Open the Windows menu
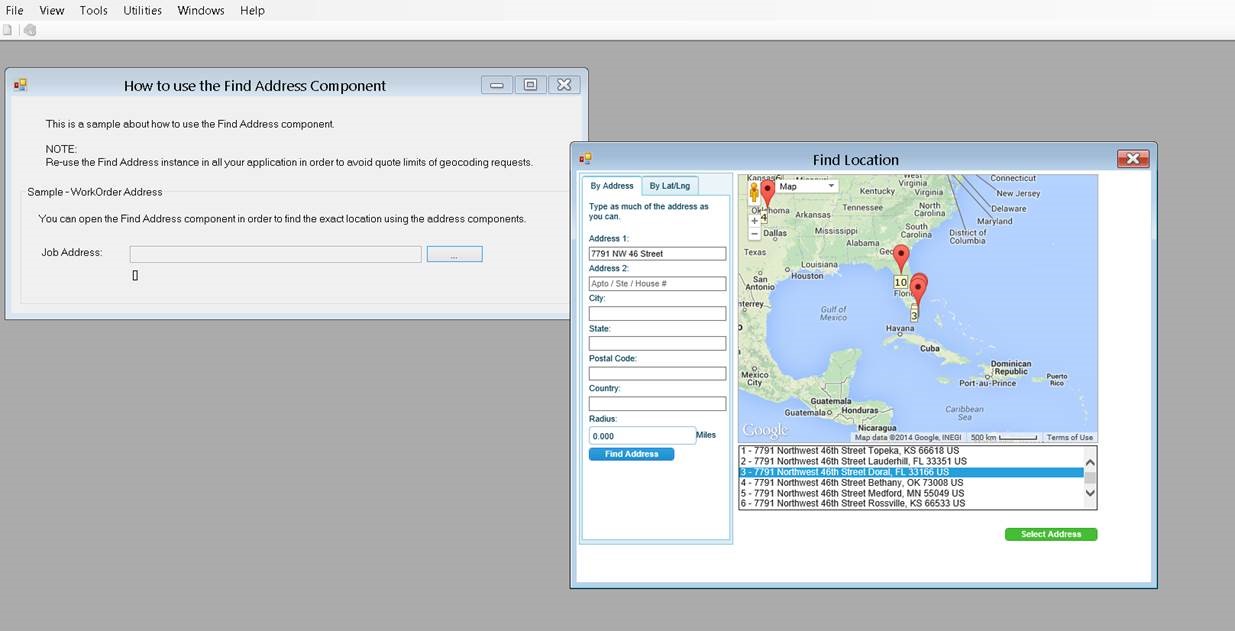Viewport: 1235px width, 631px height. click(x=201, y=10)
